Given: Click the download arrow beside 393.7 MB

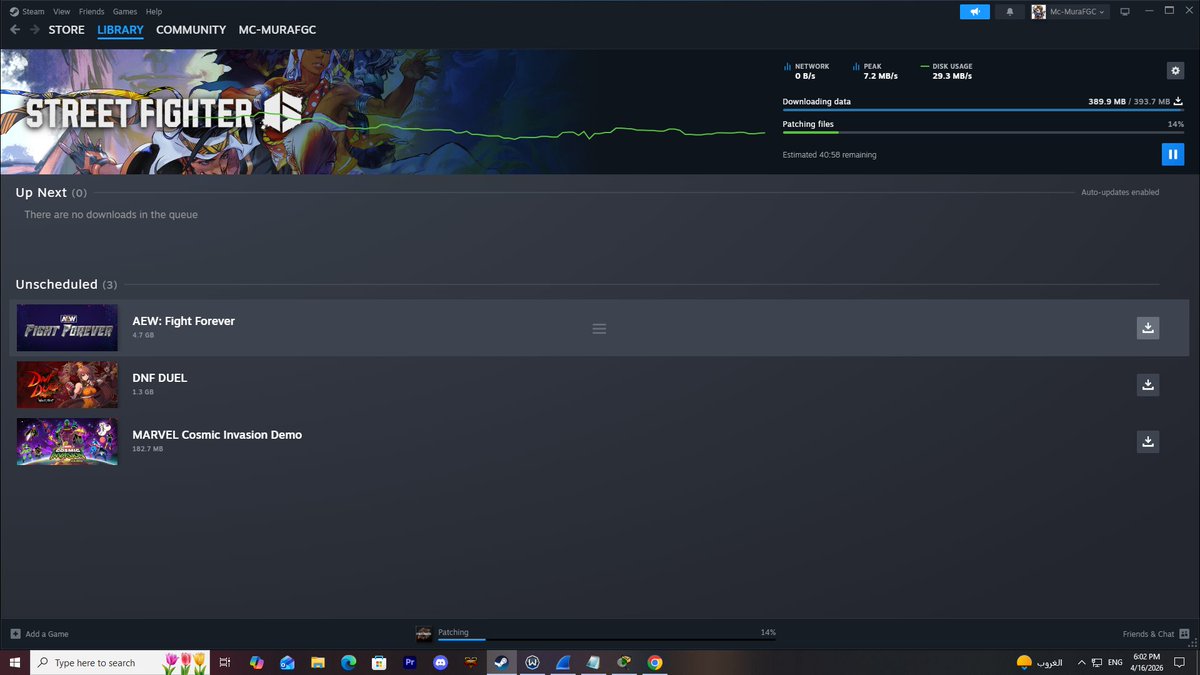Looking at the screenshot, I should 1178,101.
